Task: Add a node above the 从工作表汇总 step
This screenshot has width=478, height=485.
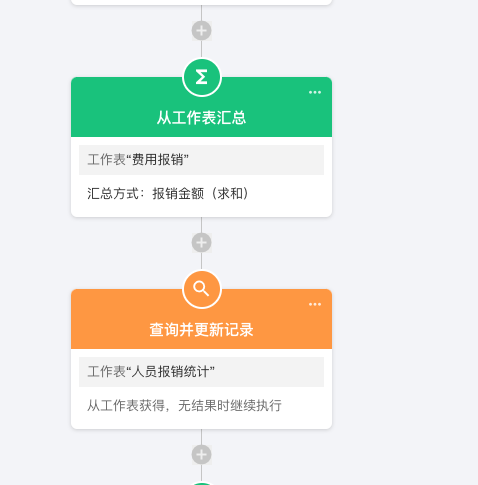Action: click(201, 31)
